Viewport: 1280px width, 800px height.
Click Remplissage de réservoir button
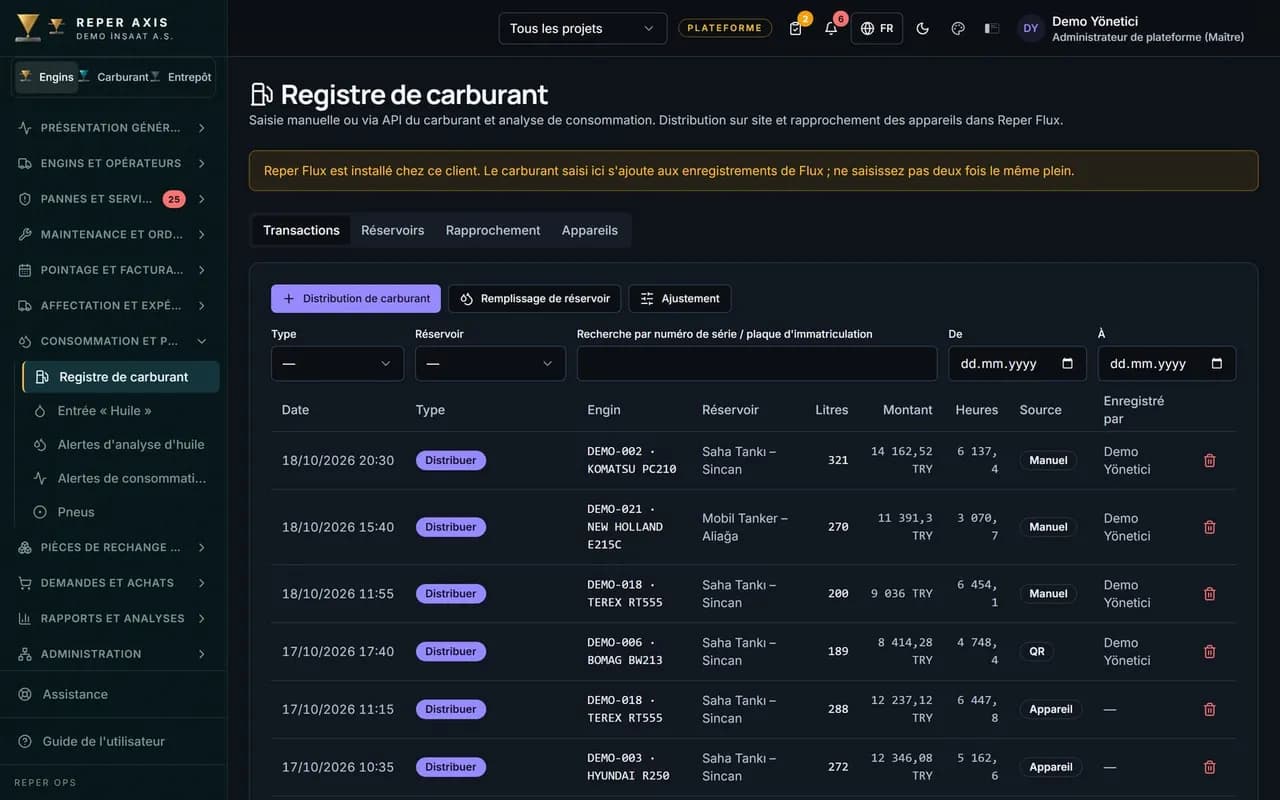click(535, 298)
